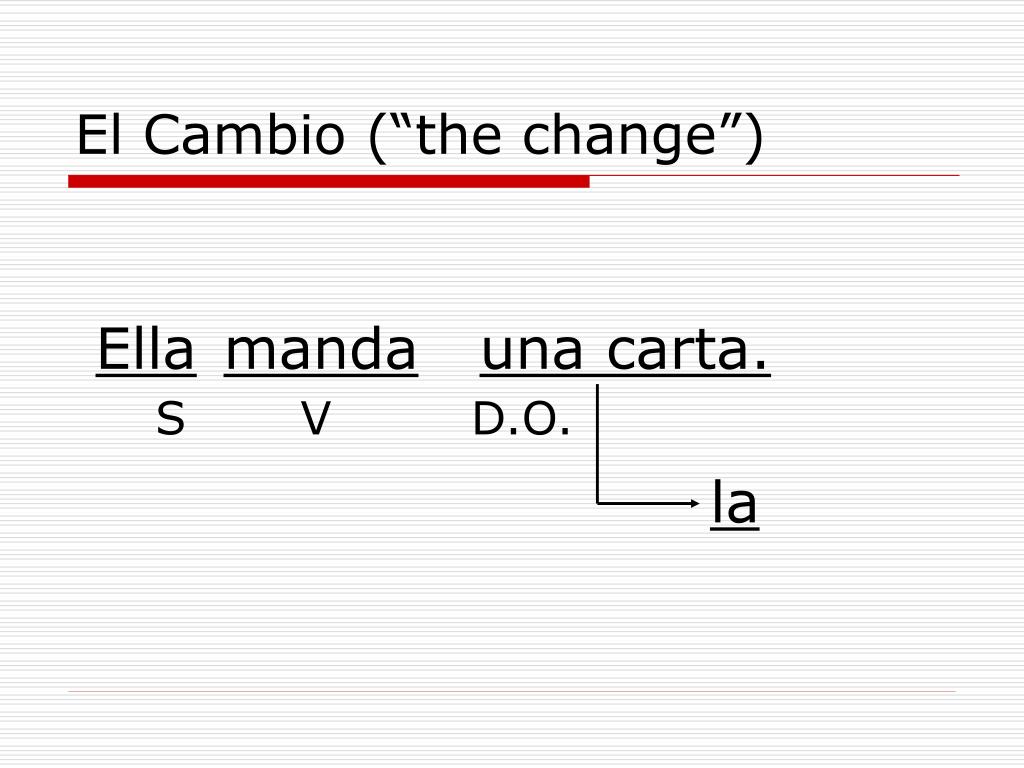Click the horizontal arrow shaft toward la
This screenshot has width=1024, height=768.
644,504
